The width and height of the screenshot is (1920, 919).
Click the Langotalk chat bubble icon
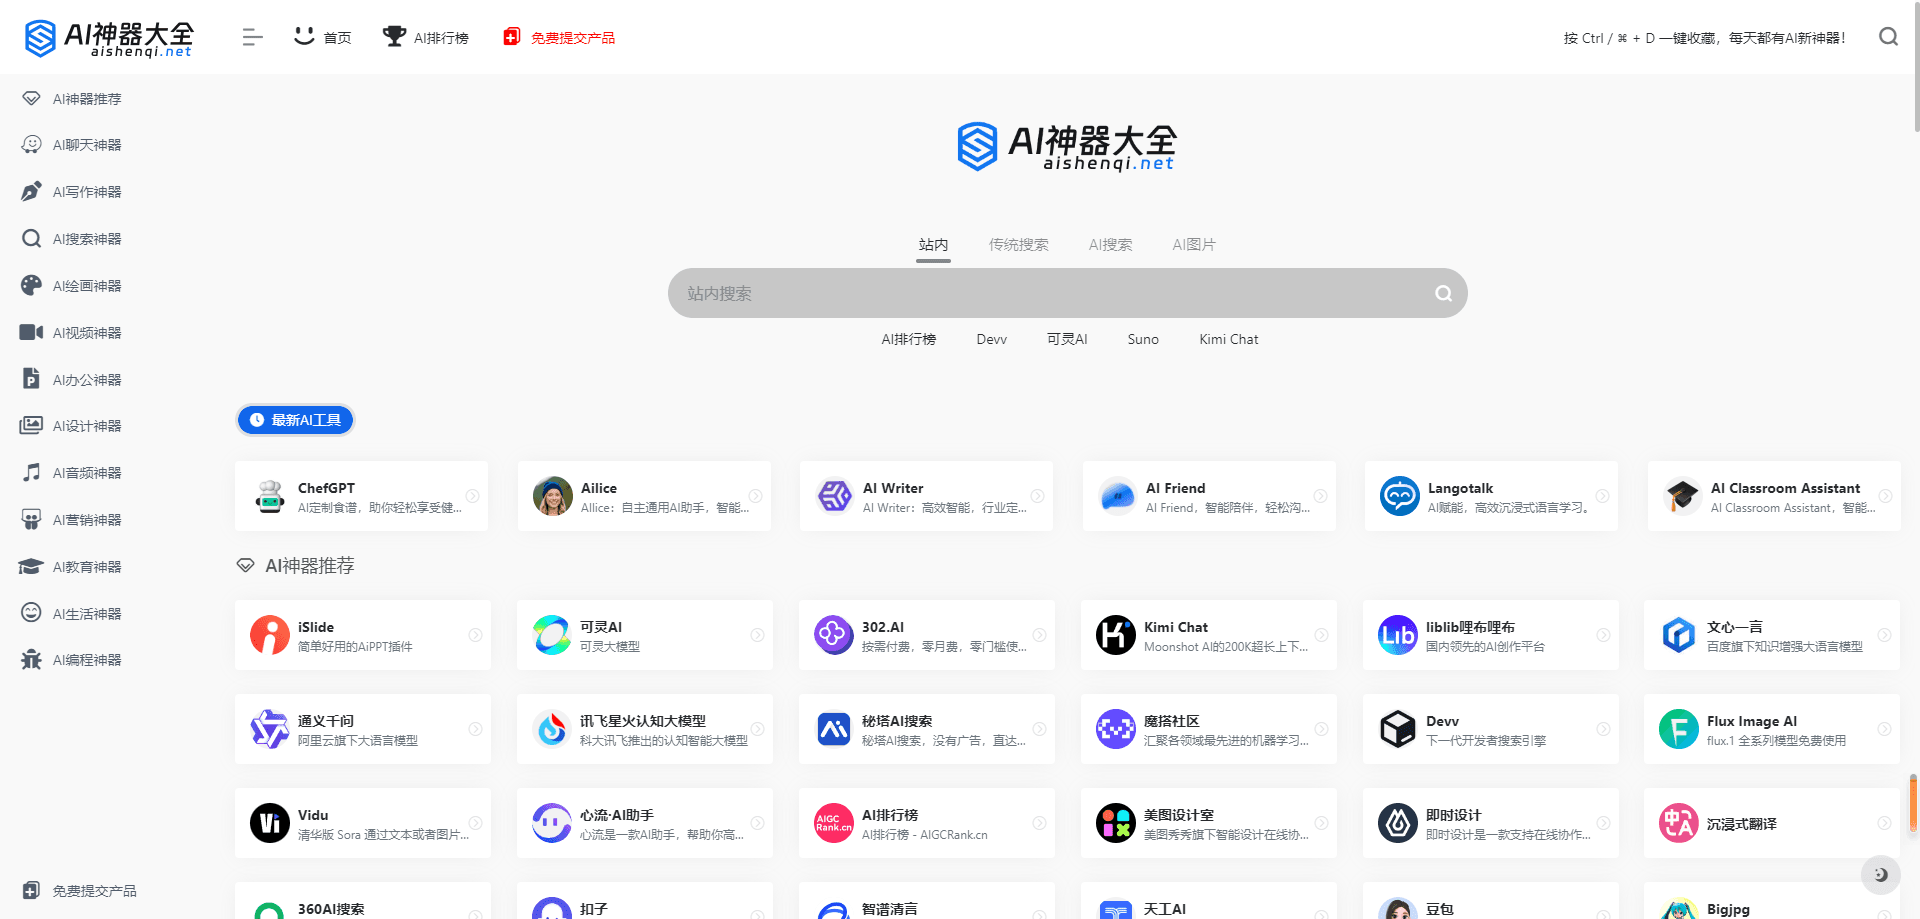click(1400, 496)
